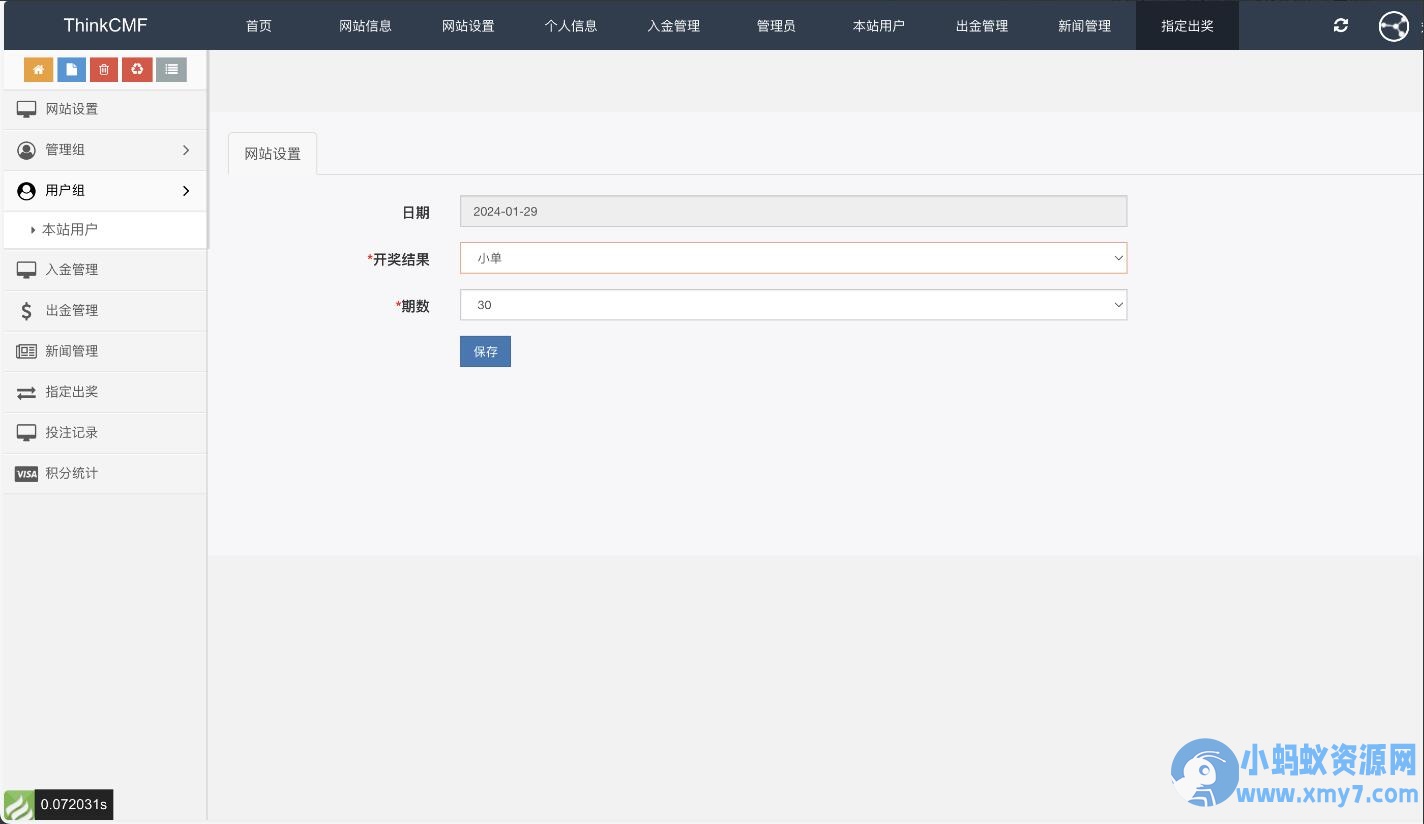The image size is (1424, 824).
Task: Open 积分统计 in sidebar
Action: click(104, 474)
